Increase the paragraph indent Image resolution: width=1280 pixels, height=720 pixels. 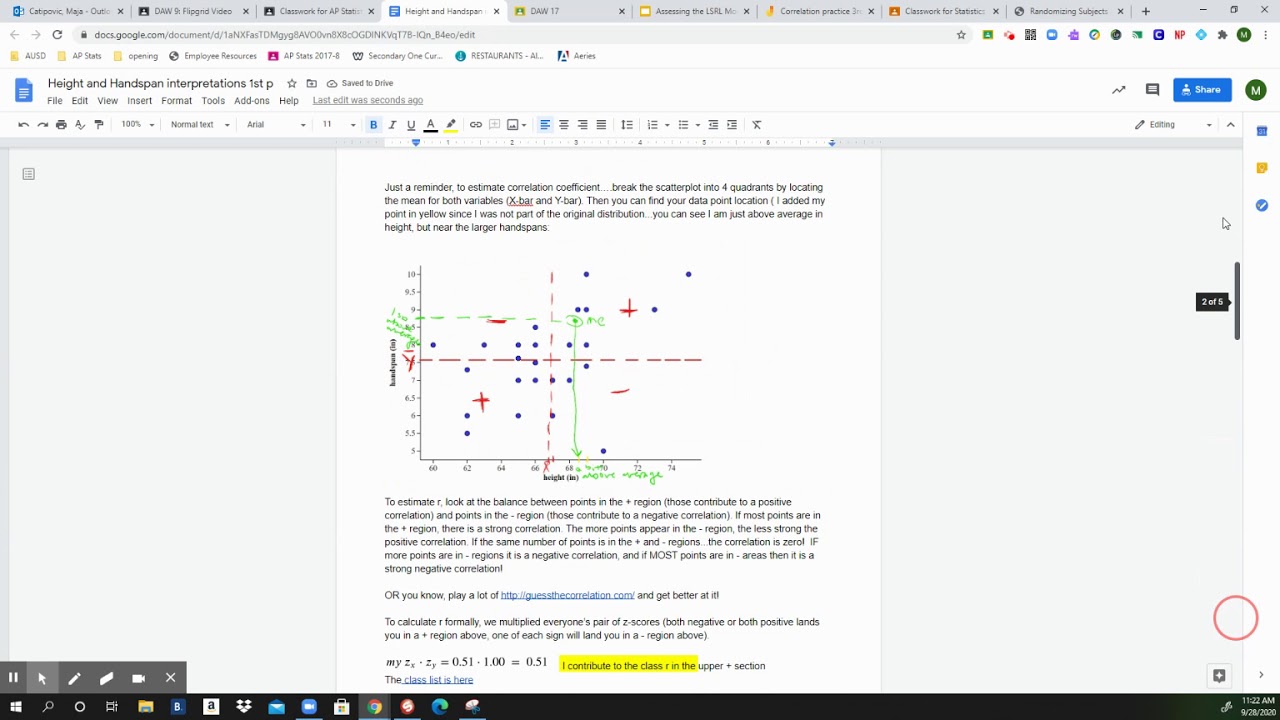click(x=732, y=124)
